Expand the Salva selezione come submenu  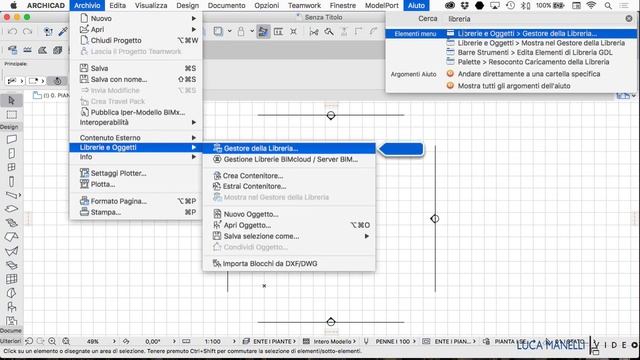click(x=289, y=236)
